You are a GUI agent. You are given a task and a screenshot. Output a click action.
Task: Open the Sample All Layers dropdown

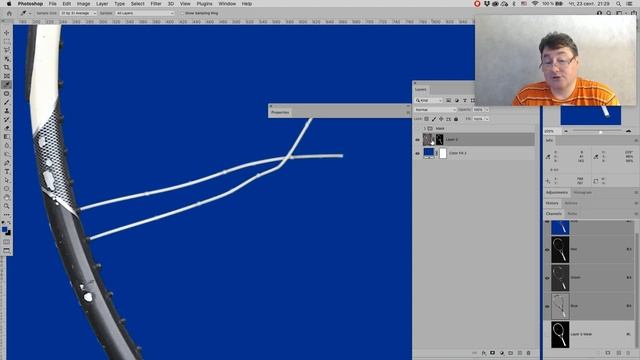point(144,13)
